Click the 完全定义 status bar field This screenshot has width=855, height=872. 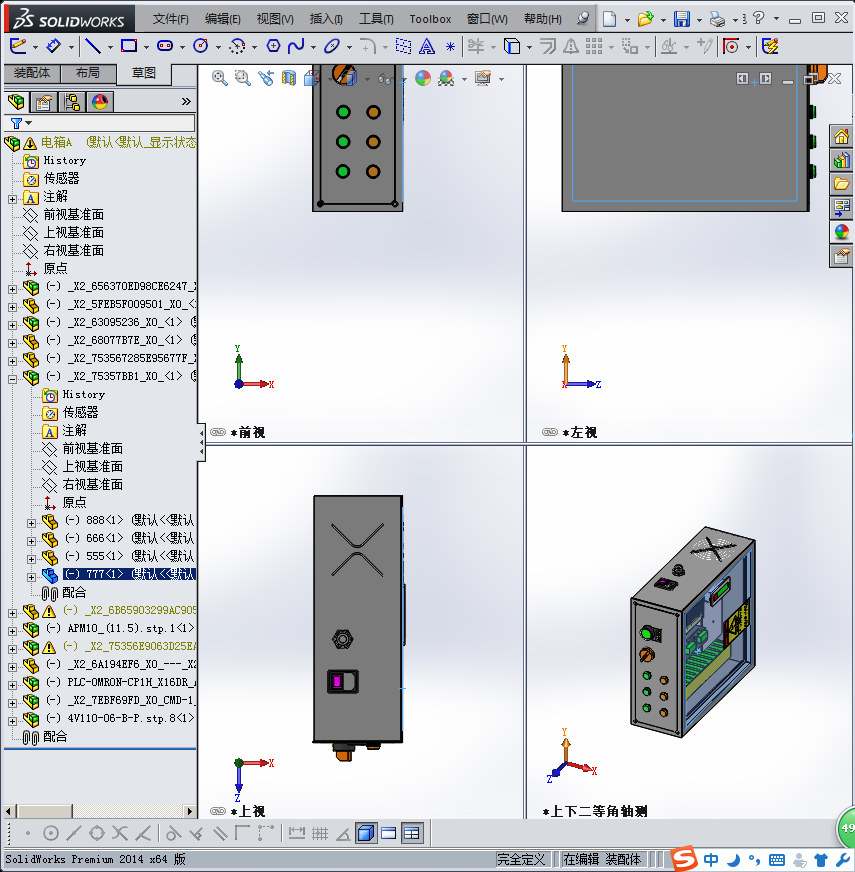point(521,859)
